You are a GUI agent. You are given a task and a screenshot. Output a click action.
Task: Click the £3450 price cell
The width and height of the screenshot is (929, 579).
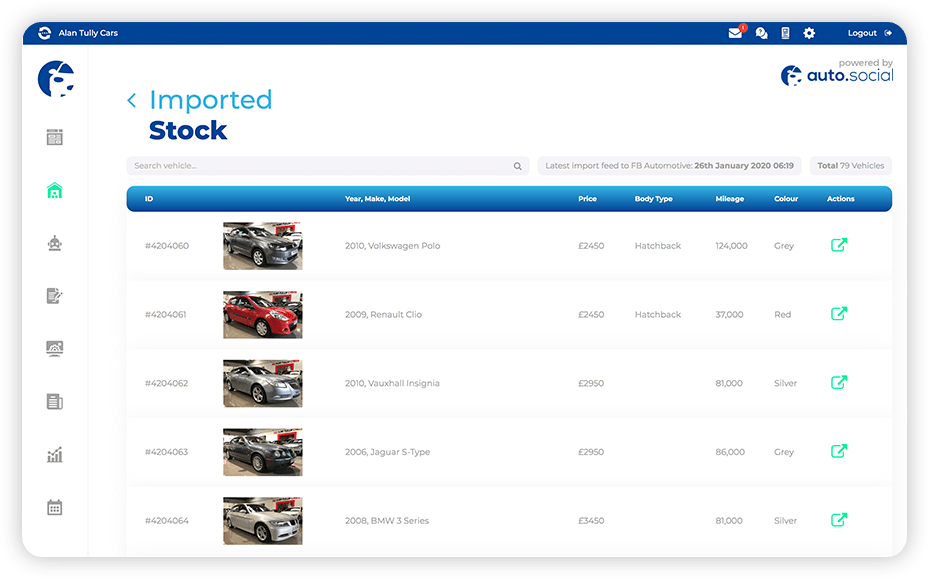[591, 521]
